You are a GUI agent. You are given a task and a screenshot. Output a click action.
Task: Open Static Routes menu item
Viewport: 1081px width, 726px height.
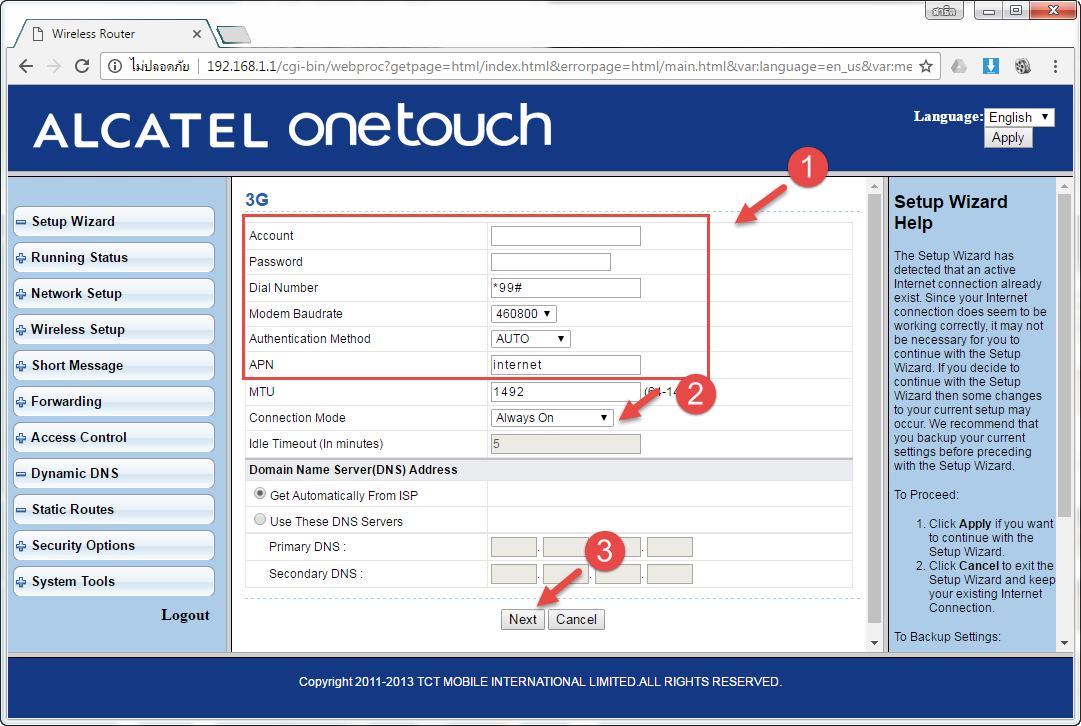(114, 510)
